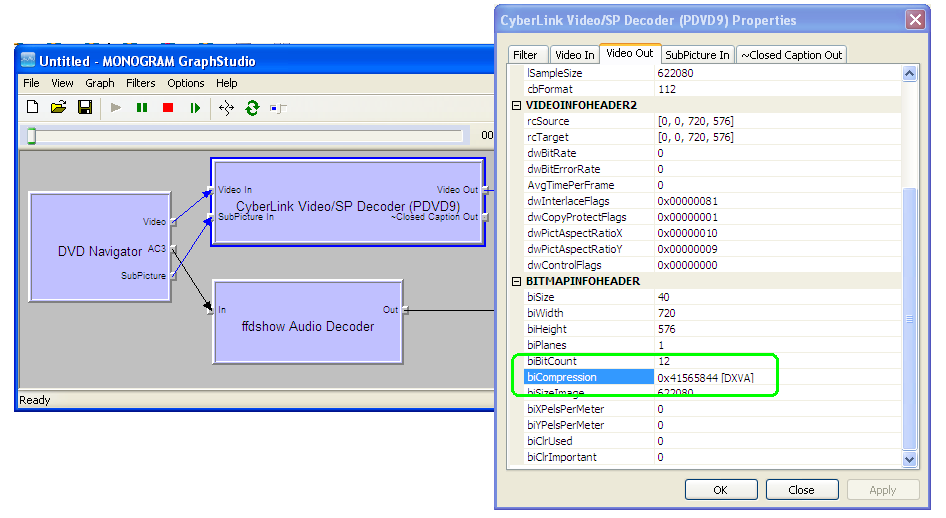Select the dwPictAspectRatioY row
946x518 pixels.
[x=712, y=249]
